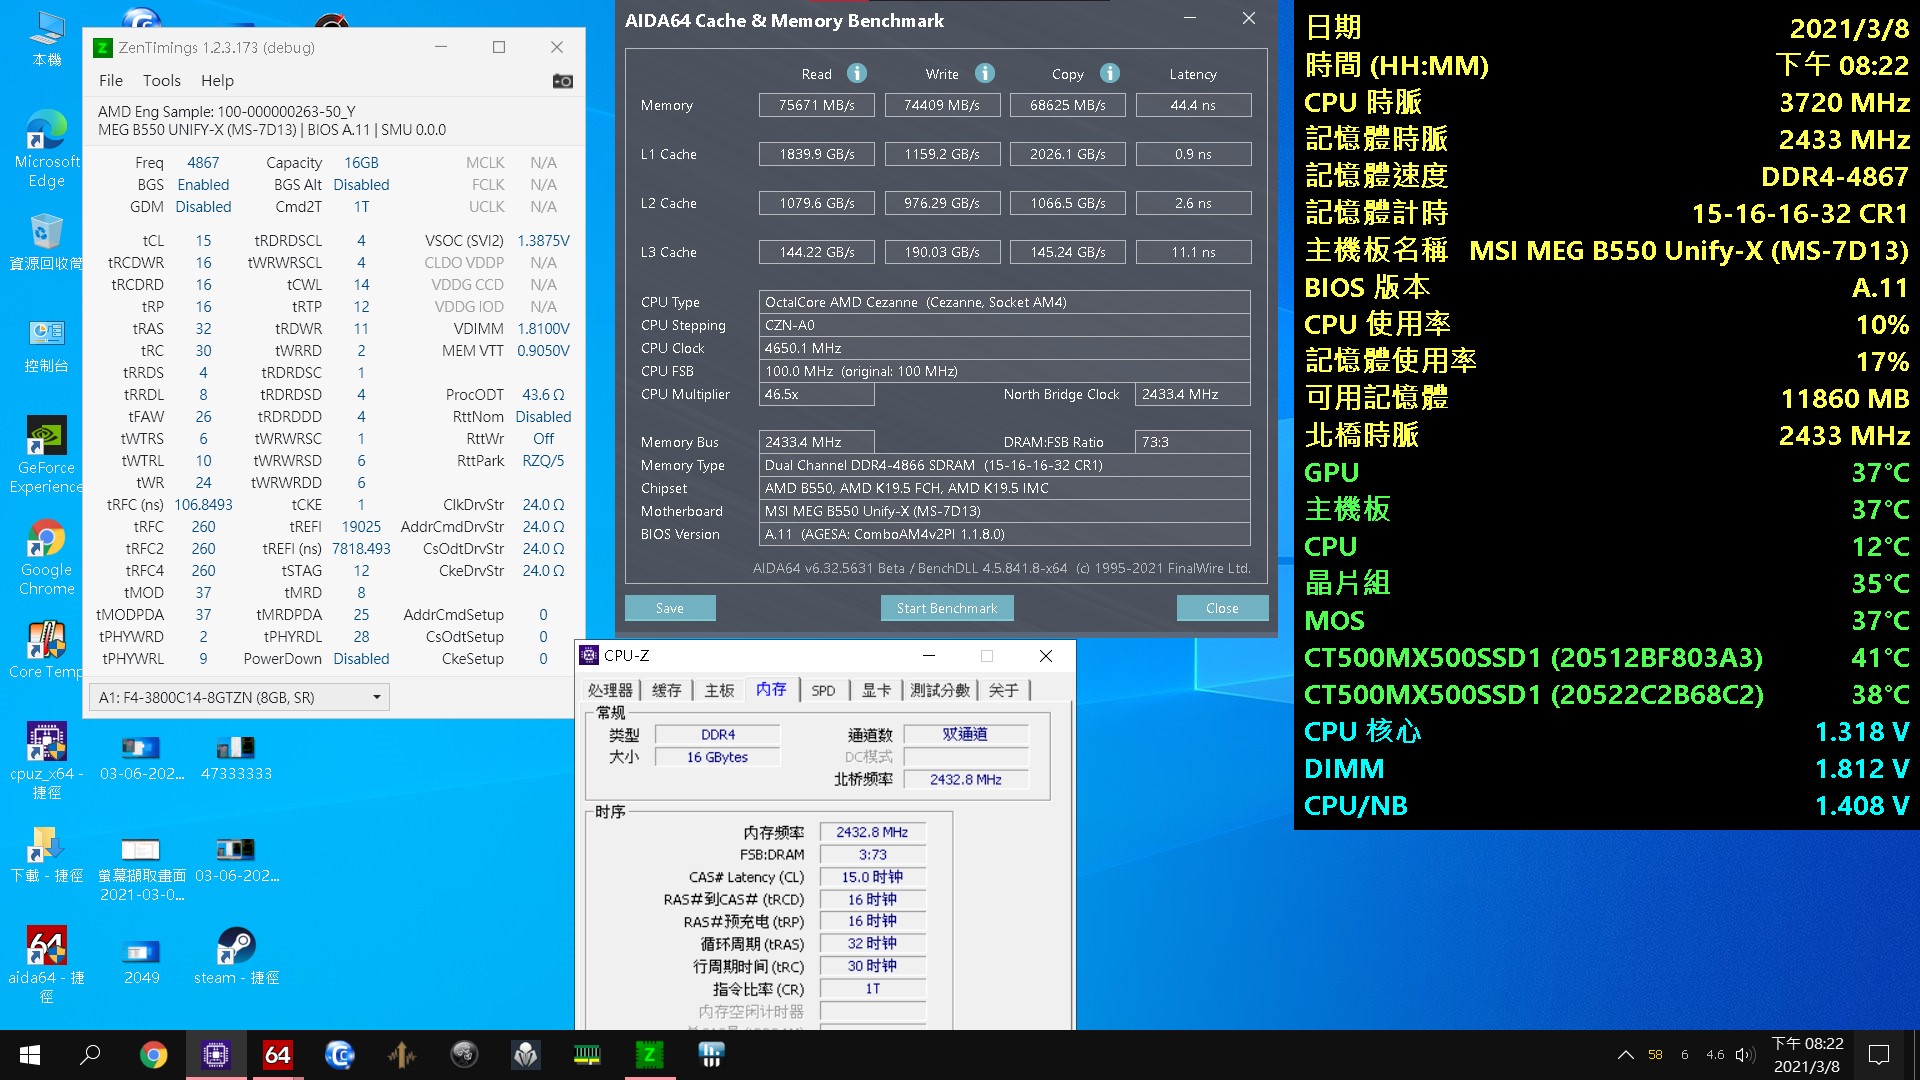This screenshot has width=1920, height=1080.
Task: Click Read info icon in AIDA64
Action: point(857,73)
